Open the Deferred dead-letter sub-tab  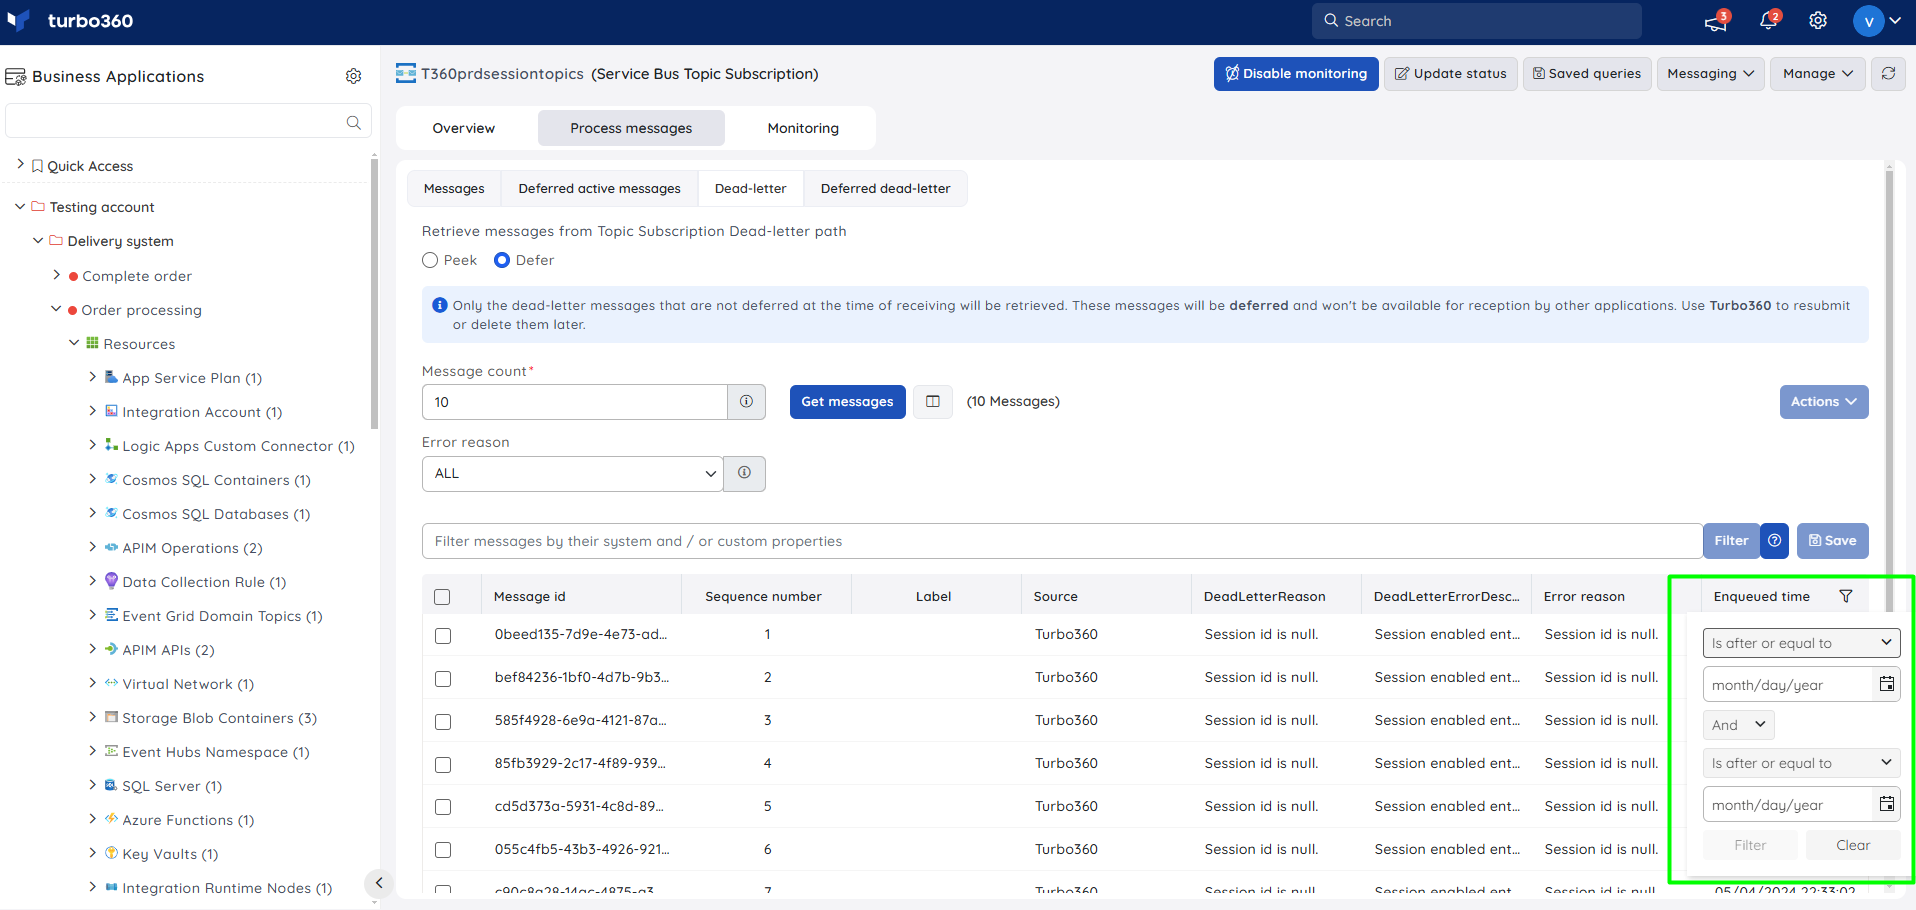coord(885,189)
